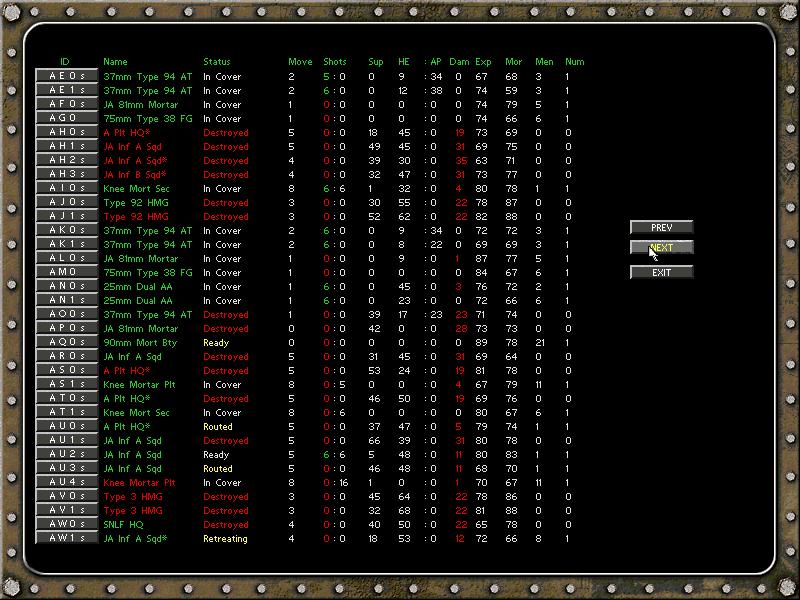The height and width of the screenshot is (600, 800).
Task: Click the EXIT button
Action: (662, 272)
